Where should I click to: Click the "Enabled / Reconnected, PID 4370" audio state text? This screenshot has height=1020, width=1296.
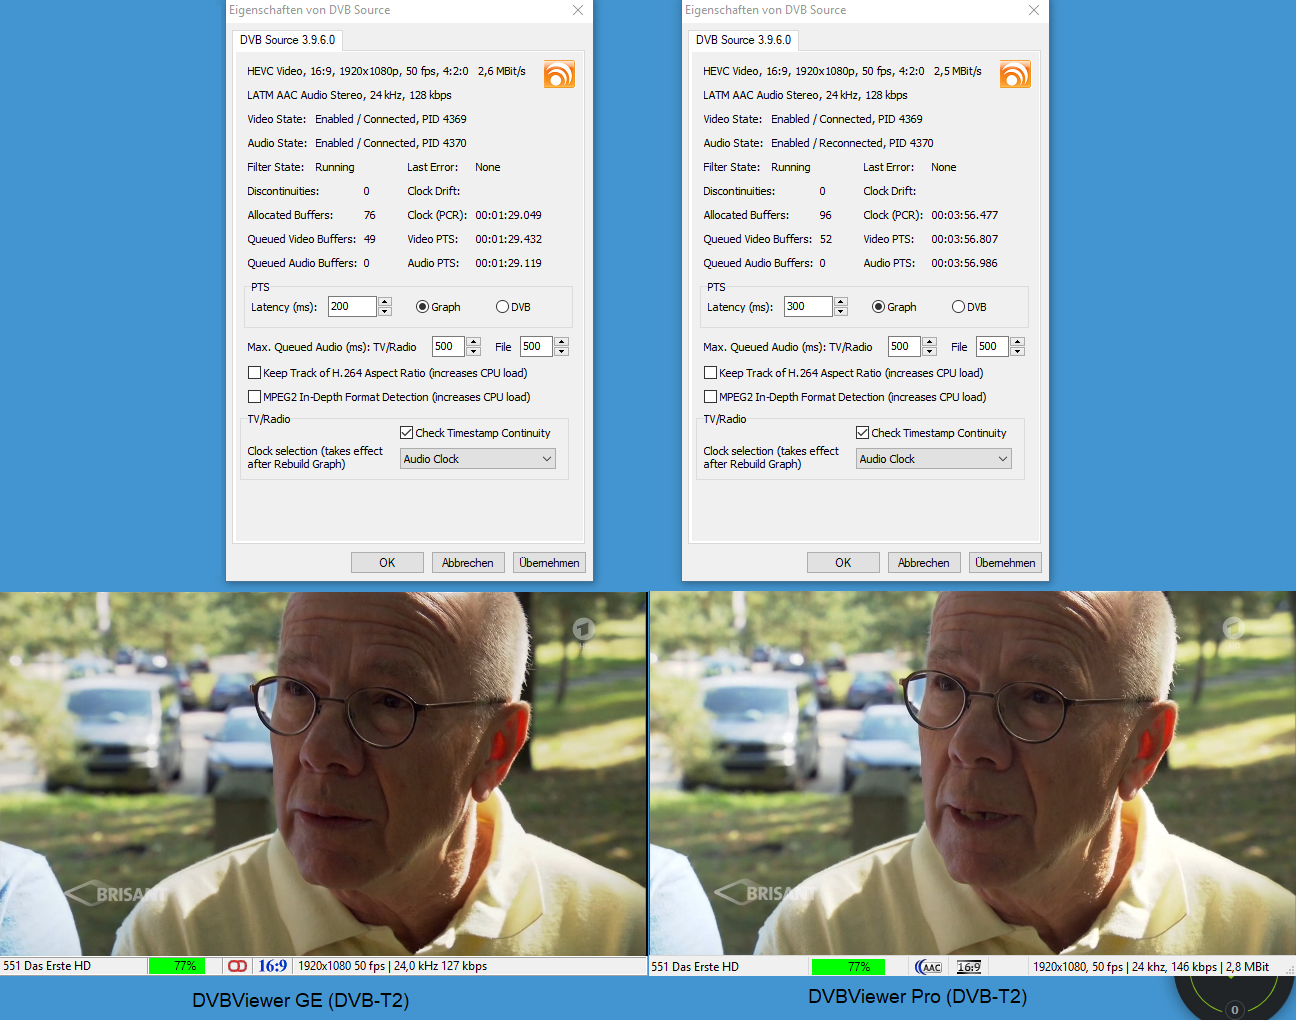click(x=852, y=143)
